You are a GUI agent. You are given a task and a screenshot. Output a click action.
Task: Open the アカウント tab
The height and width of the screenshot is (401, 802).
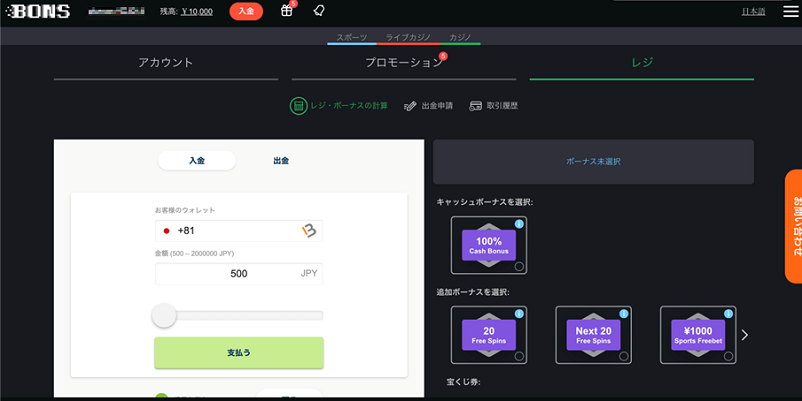(x=166, y=64)
